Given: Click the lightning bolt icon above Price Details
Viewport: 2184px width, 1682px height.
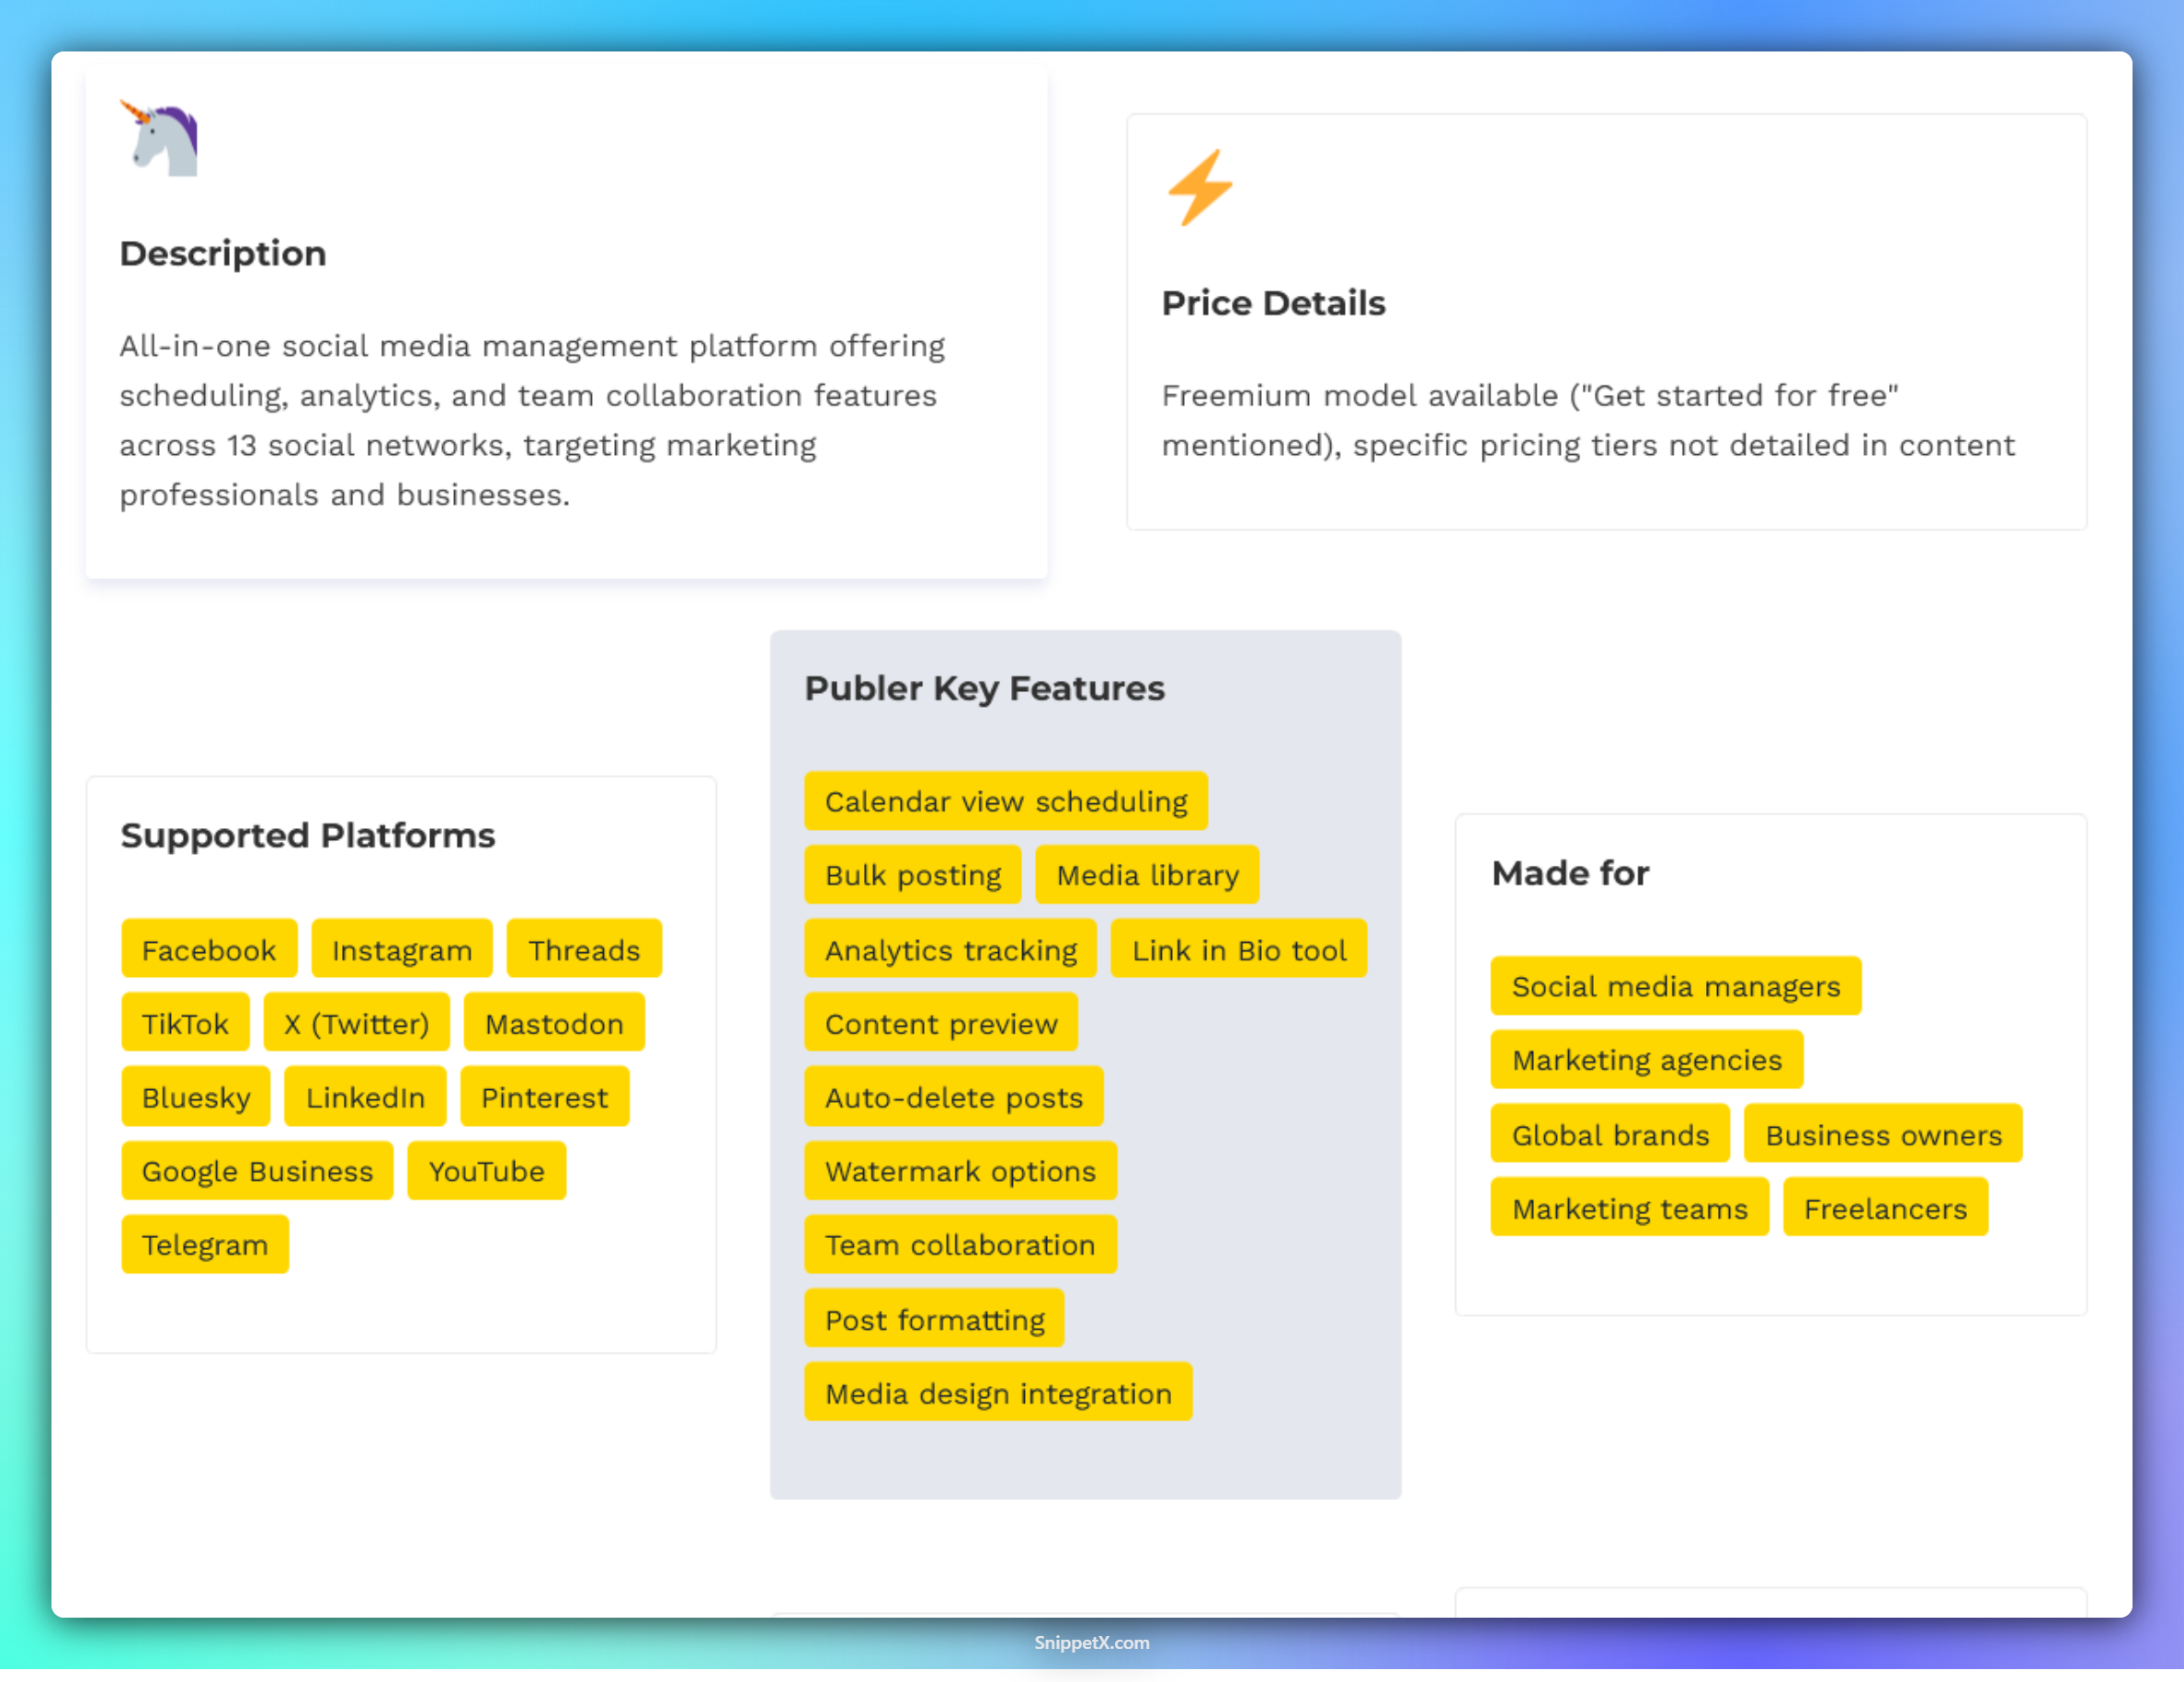Looking at the screenshot, I should click(1200, 188).
